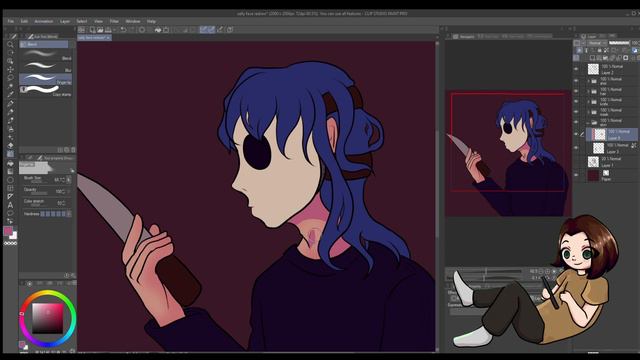The width and height of the screenshot is (640, 360).
Task: Click the pink foreground color swatch
Action: (8, 231)
